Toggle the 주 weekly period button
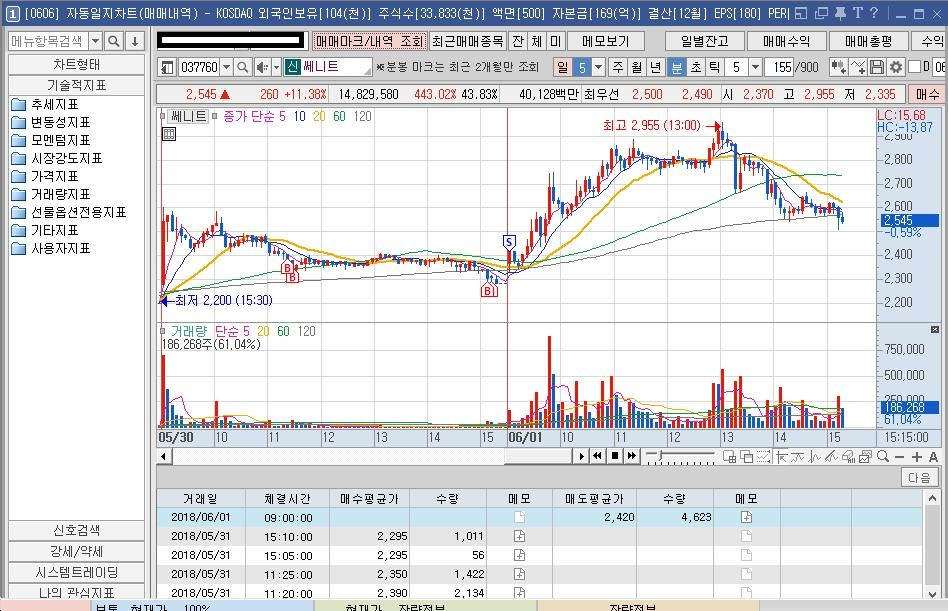This screenshot has height=611, width=948. (617, 67)
